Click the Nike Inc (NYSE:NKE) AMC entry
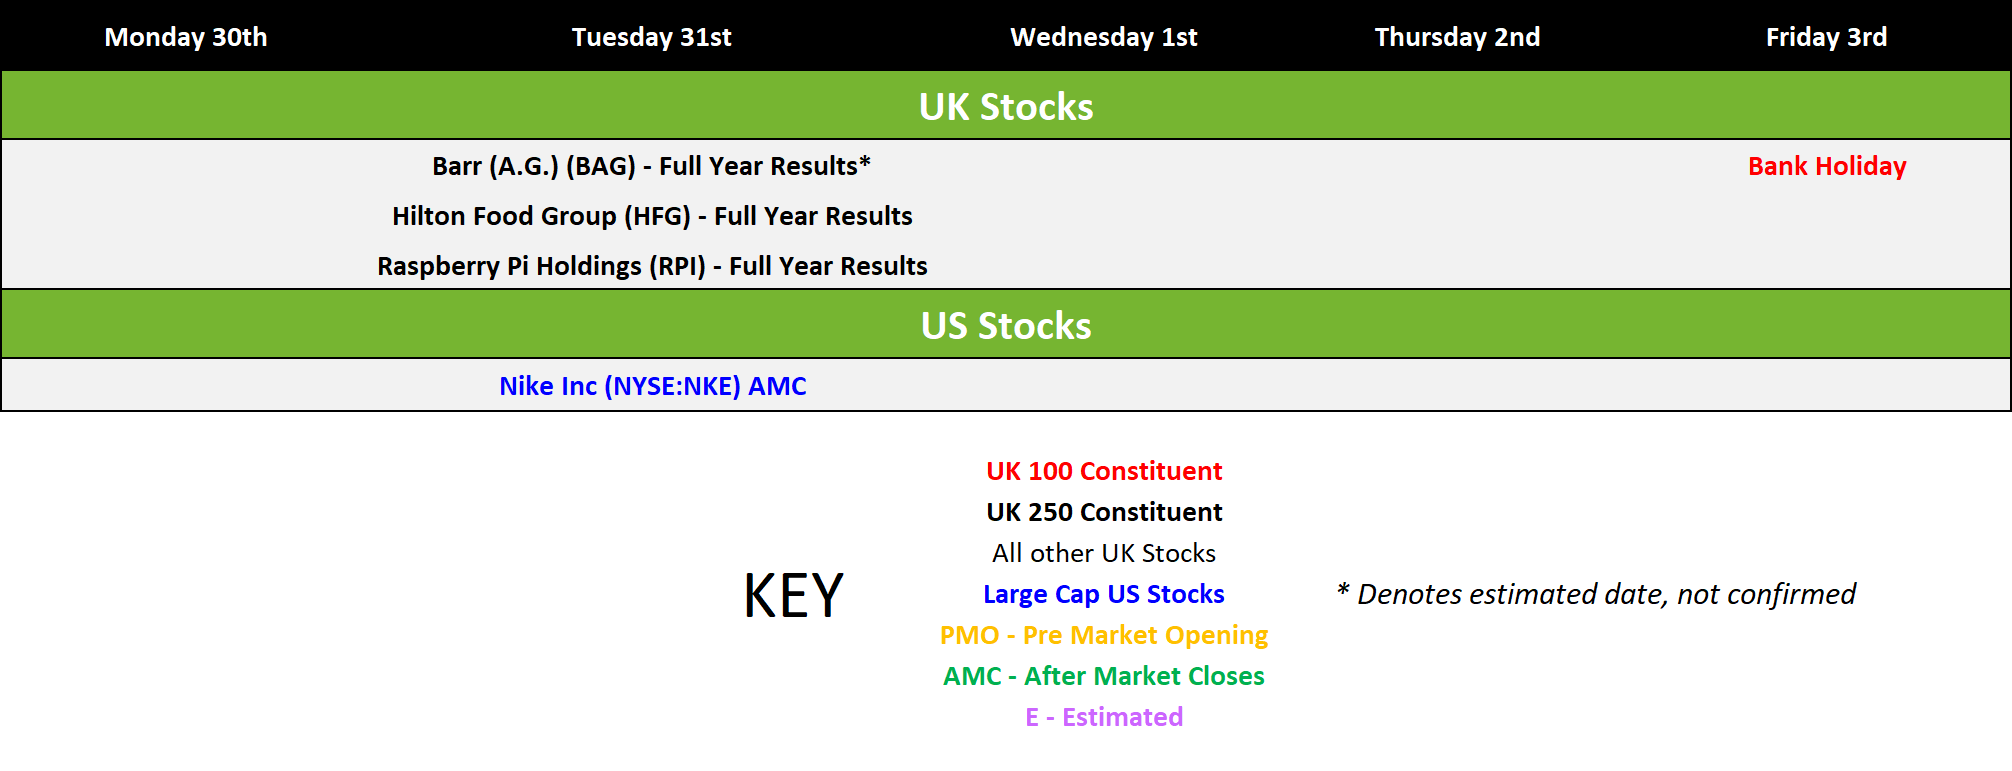The height and width of the screenshot is (771, 2012). (652, 386)
